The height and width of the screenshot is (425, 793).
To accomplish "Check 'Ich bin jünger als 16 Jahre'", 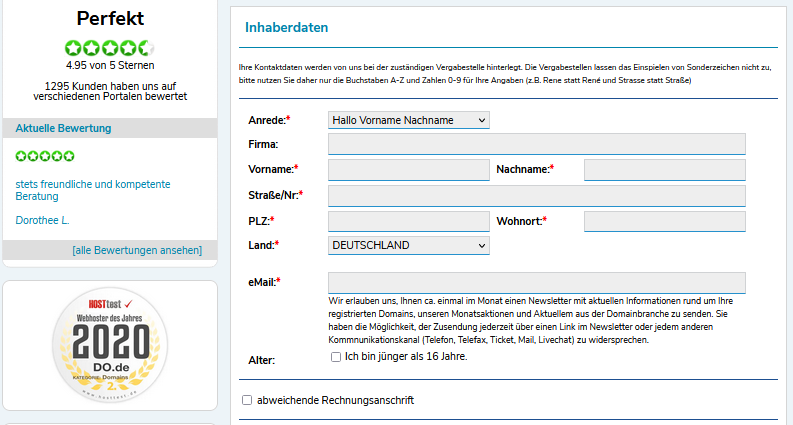I will coord(336,357).
